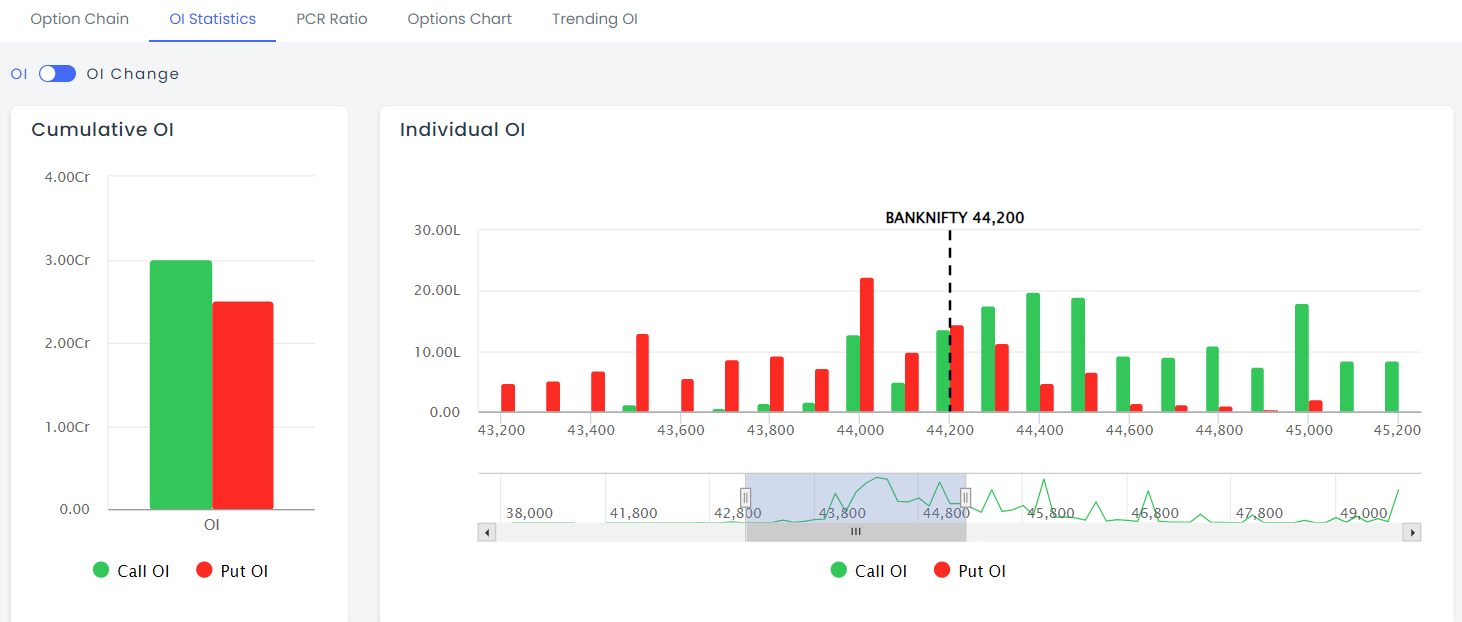
Task: Click the 44,200 x-axis label
Action: tap(950, 430)
